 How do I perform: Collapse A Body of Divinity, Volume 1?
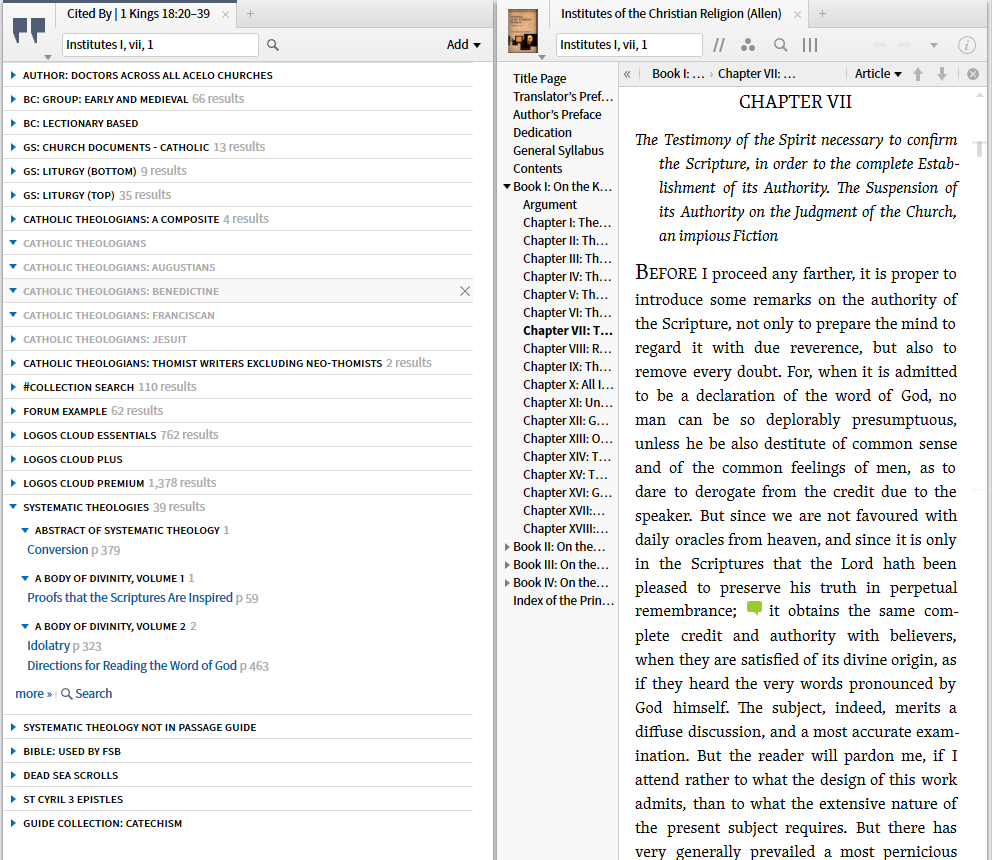pos(25,578)
